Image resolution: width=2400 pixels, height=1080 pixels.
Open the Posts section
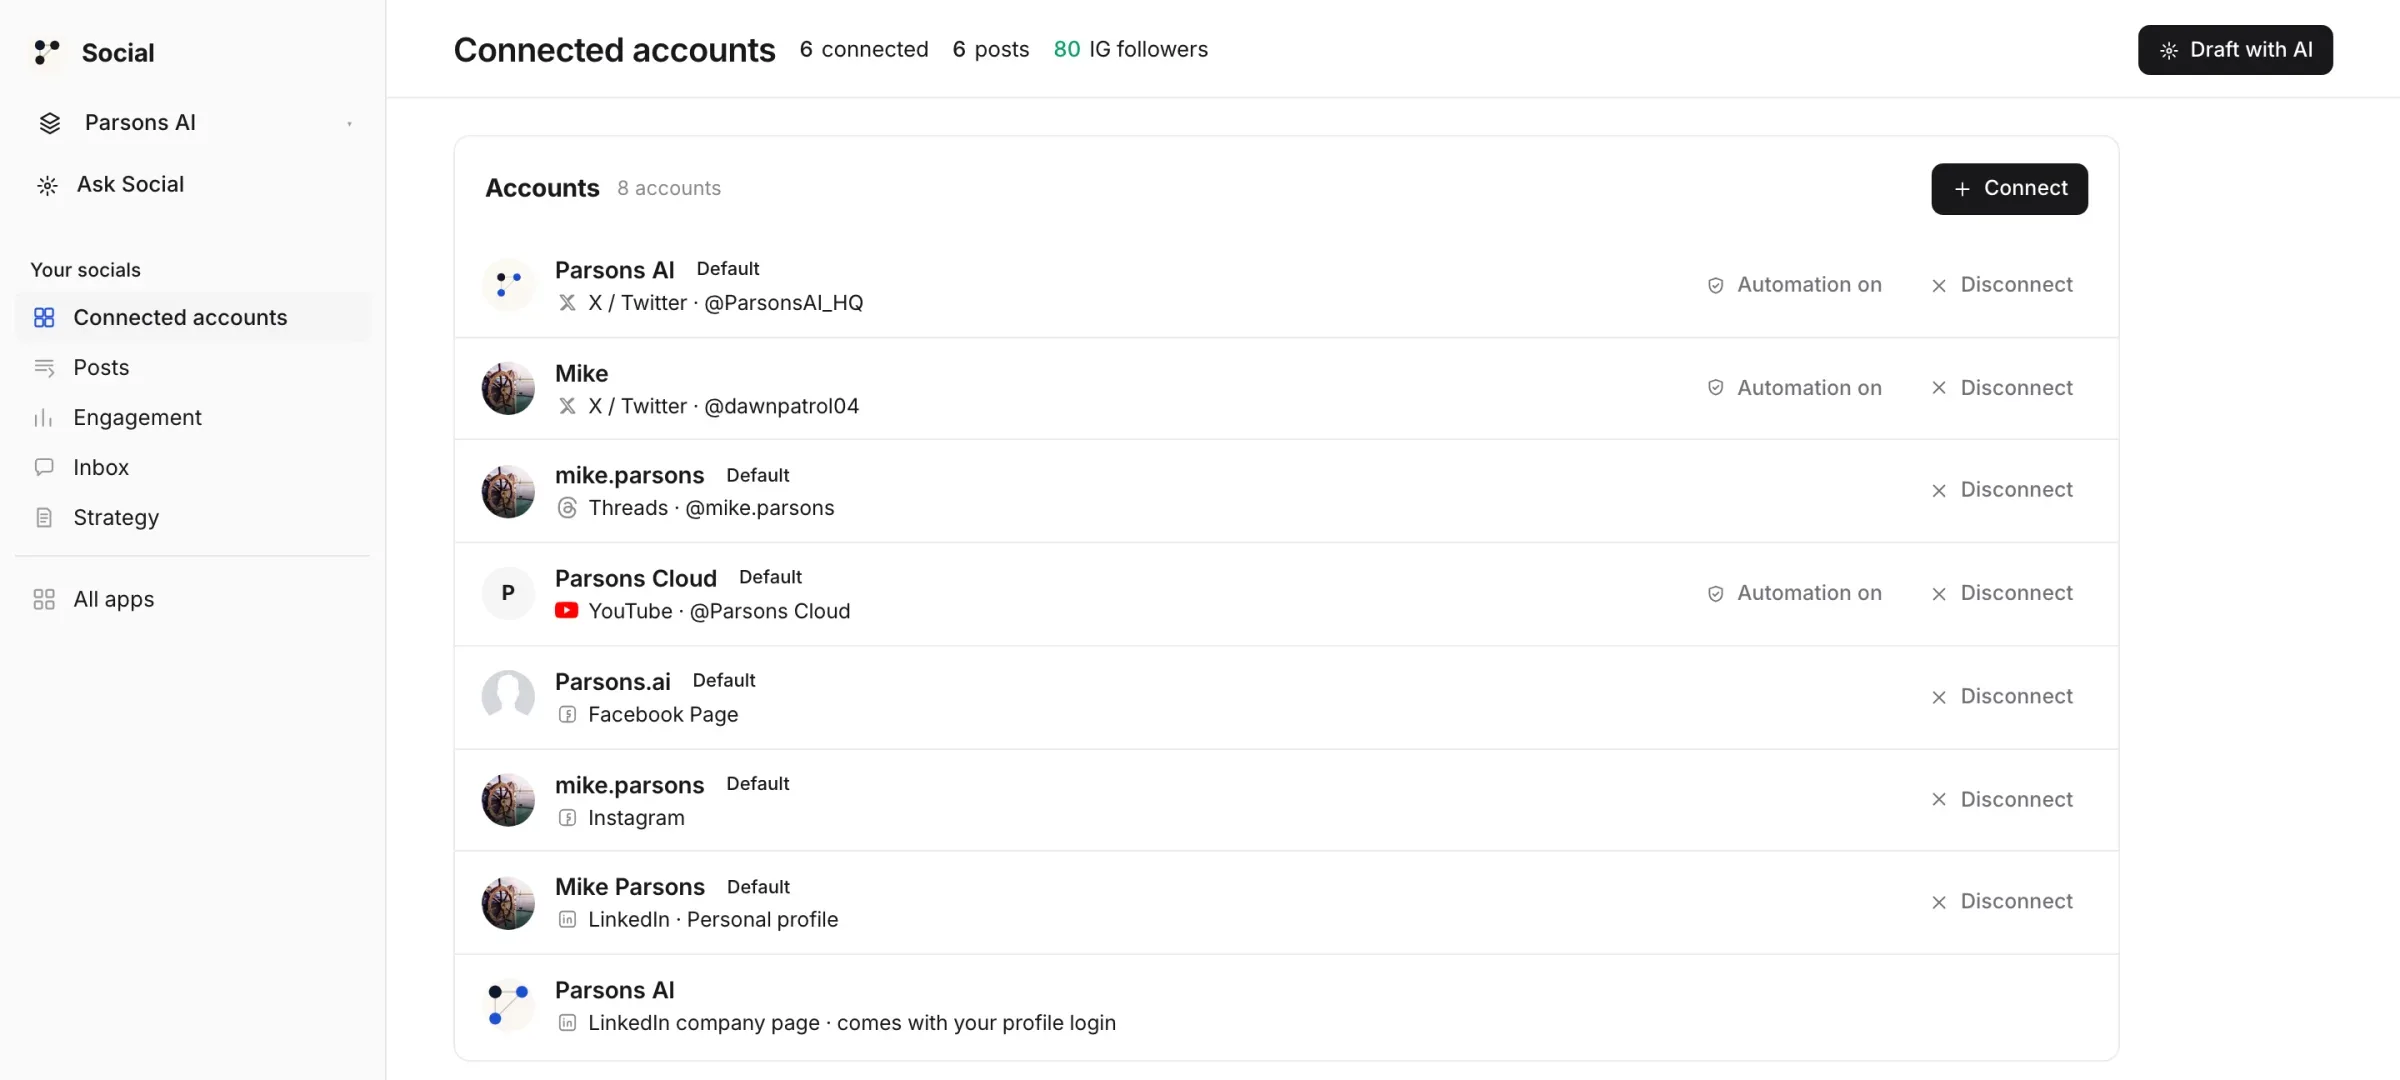click(x=193, y=367)
